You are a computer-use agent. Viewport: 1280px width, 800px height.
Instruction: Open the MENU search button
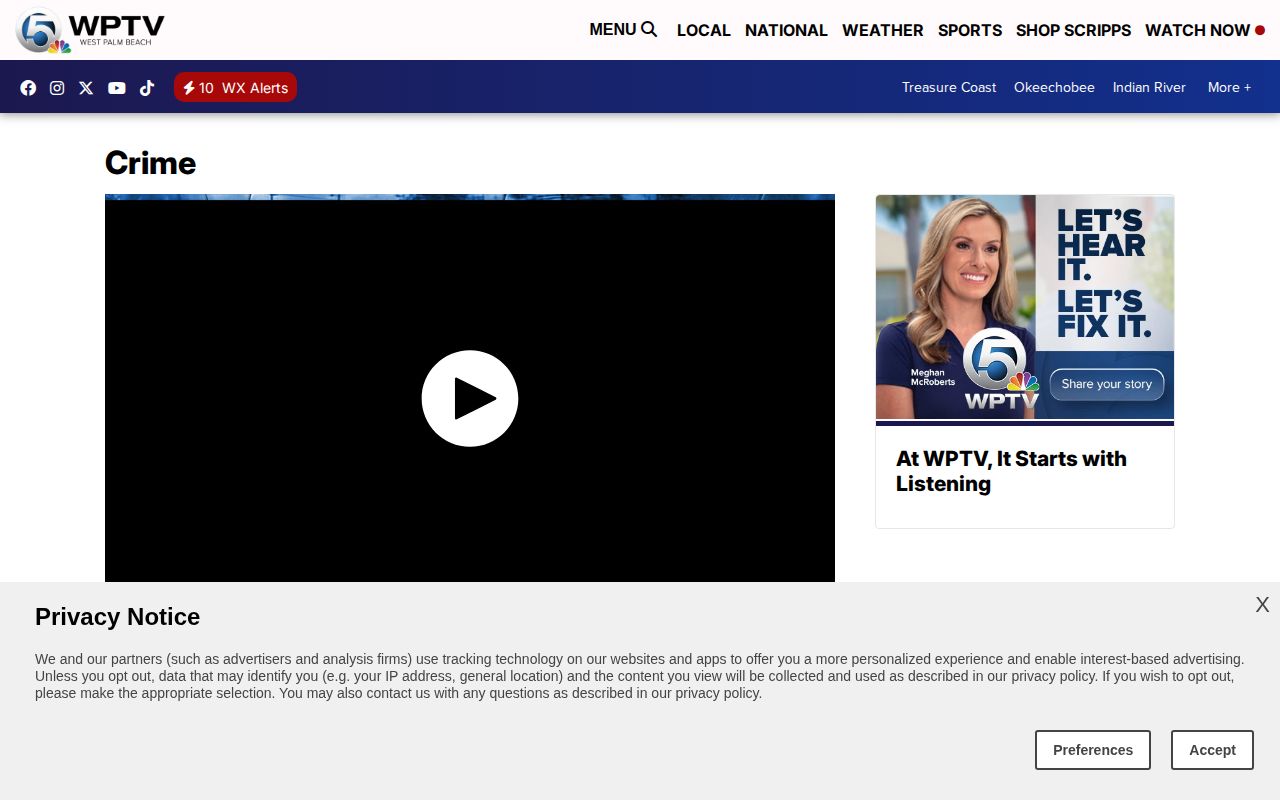[623, 30]
